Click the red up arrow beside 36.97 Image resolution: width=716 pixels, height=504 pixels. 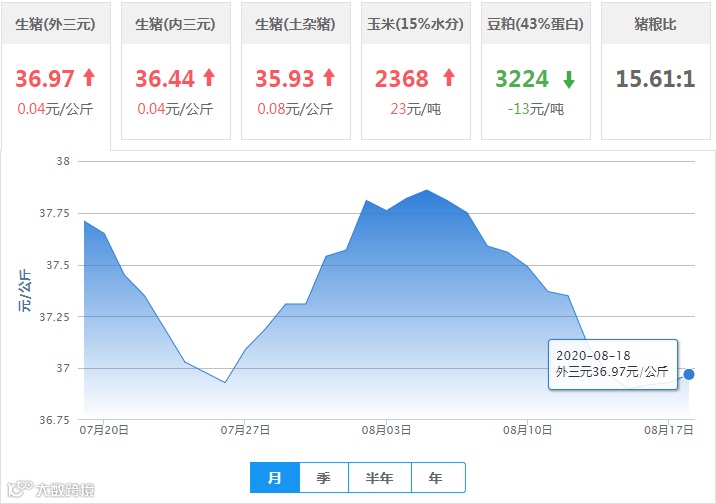90,78
